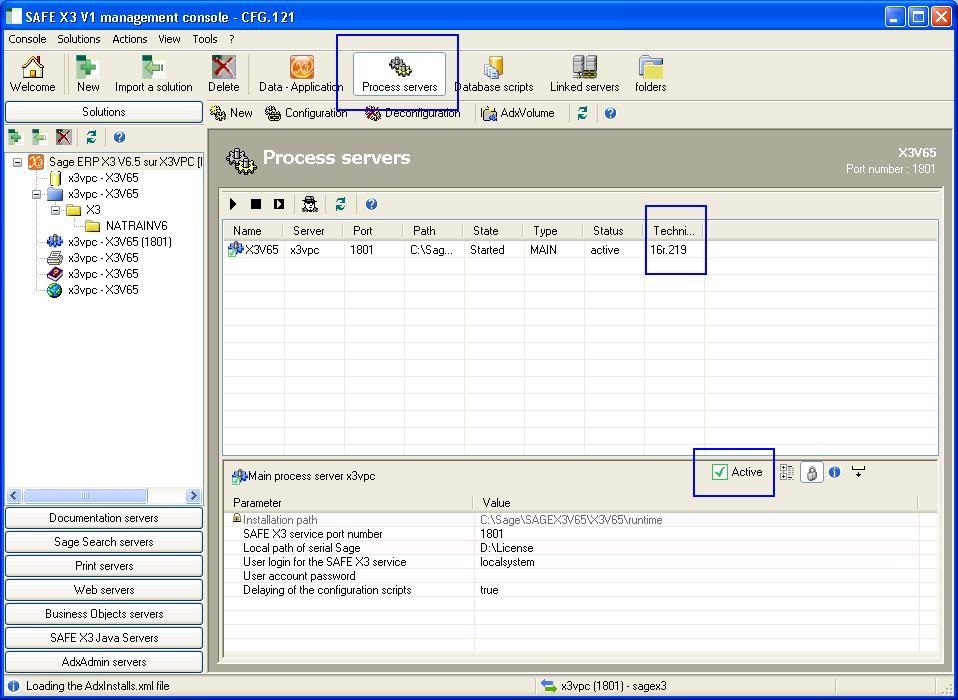
Task: Select the web server globe tree item
Action: (103, 290)
